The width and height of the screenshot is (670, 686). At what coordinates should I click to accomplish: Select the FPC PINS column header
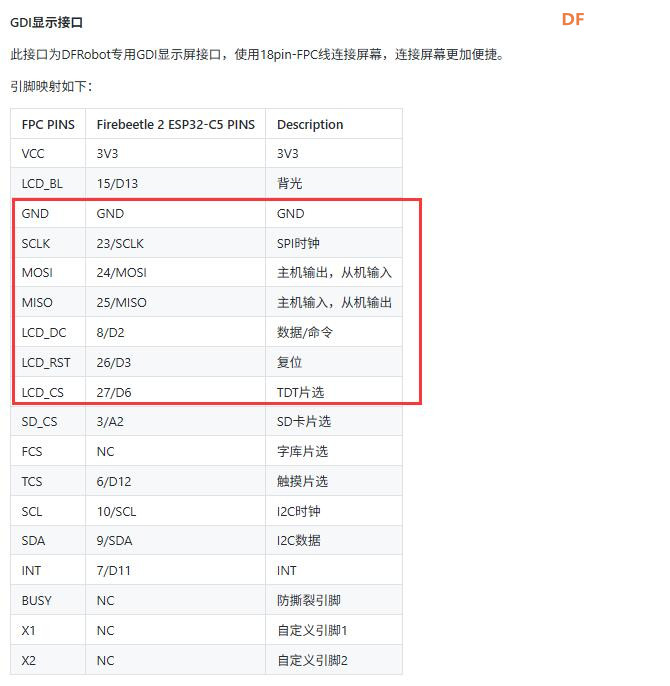49,125
